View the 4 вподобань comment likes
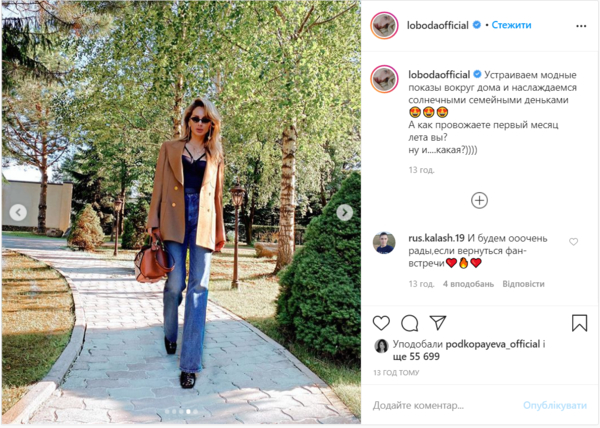The width and height of the screenshot is (600, 428). (x=468, y=284)
